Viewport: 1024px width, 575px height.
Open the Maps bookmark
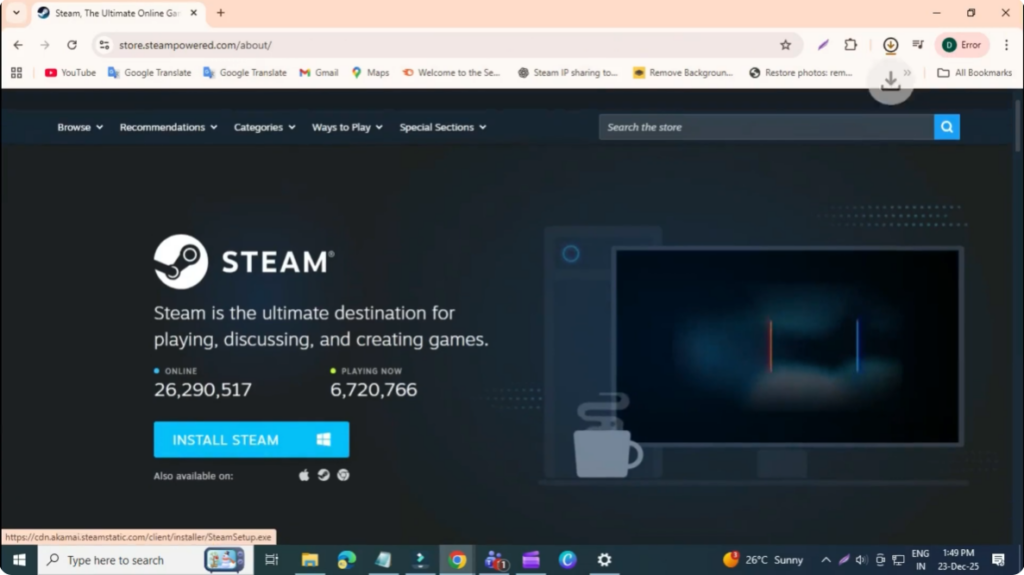[x=370, y=73]
